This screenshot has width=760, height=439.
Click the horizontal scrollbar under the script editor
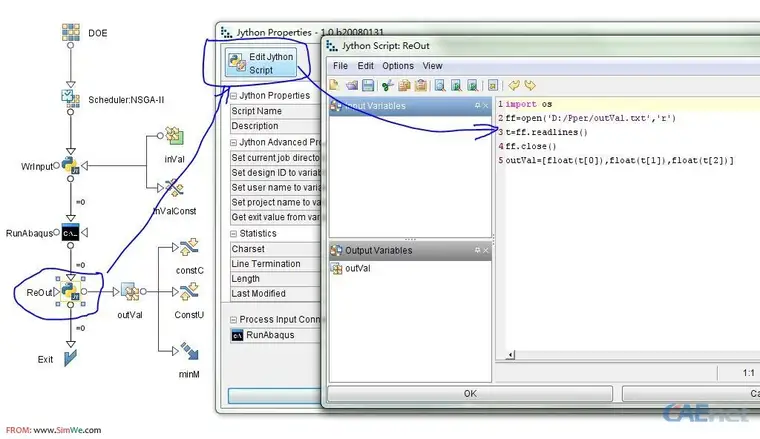click(620, 354)
